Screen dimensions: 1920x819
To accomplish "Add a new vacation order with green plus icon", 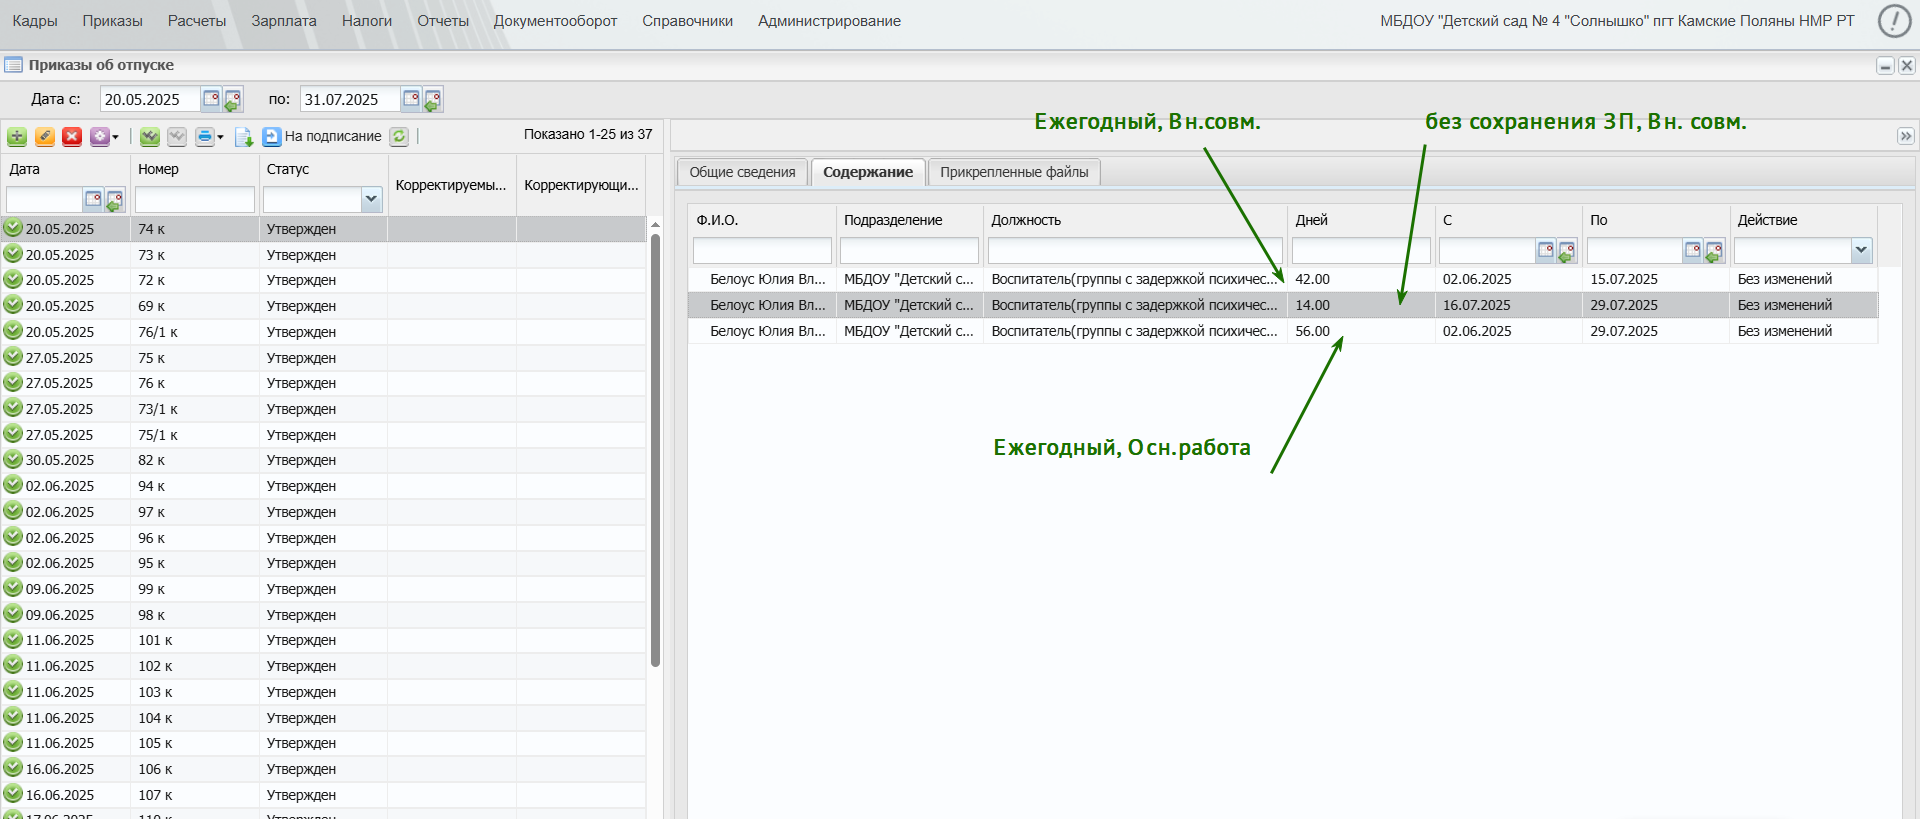I will click(x=17, y=136).
